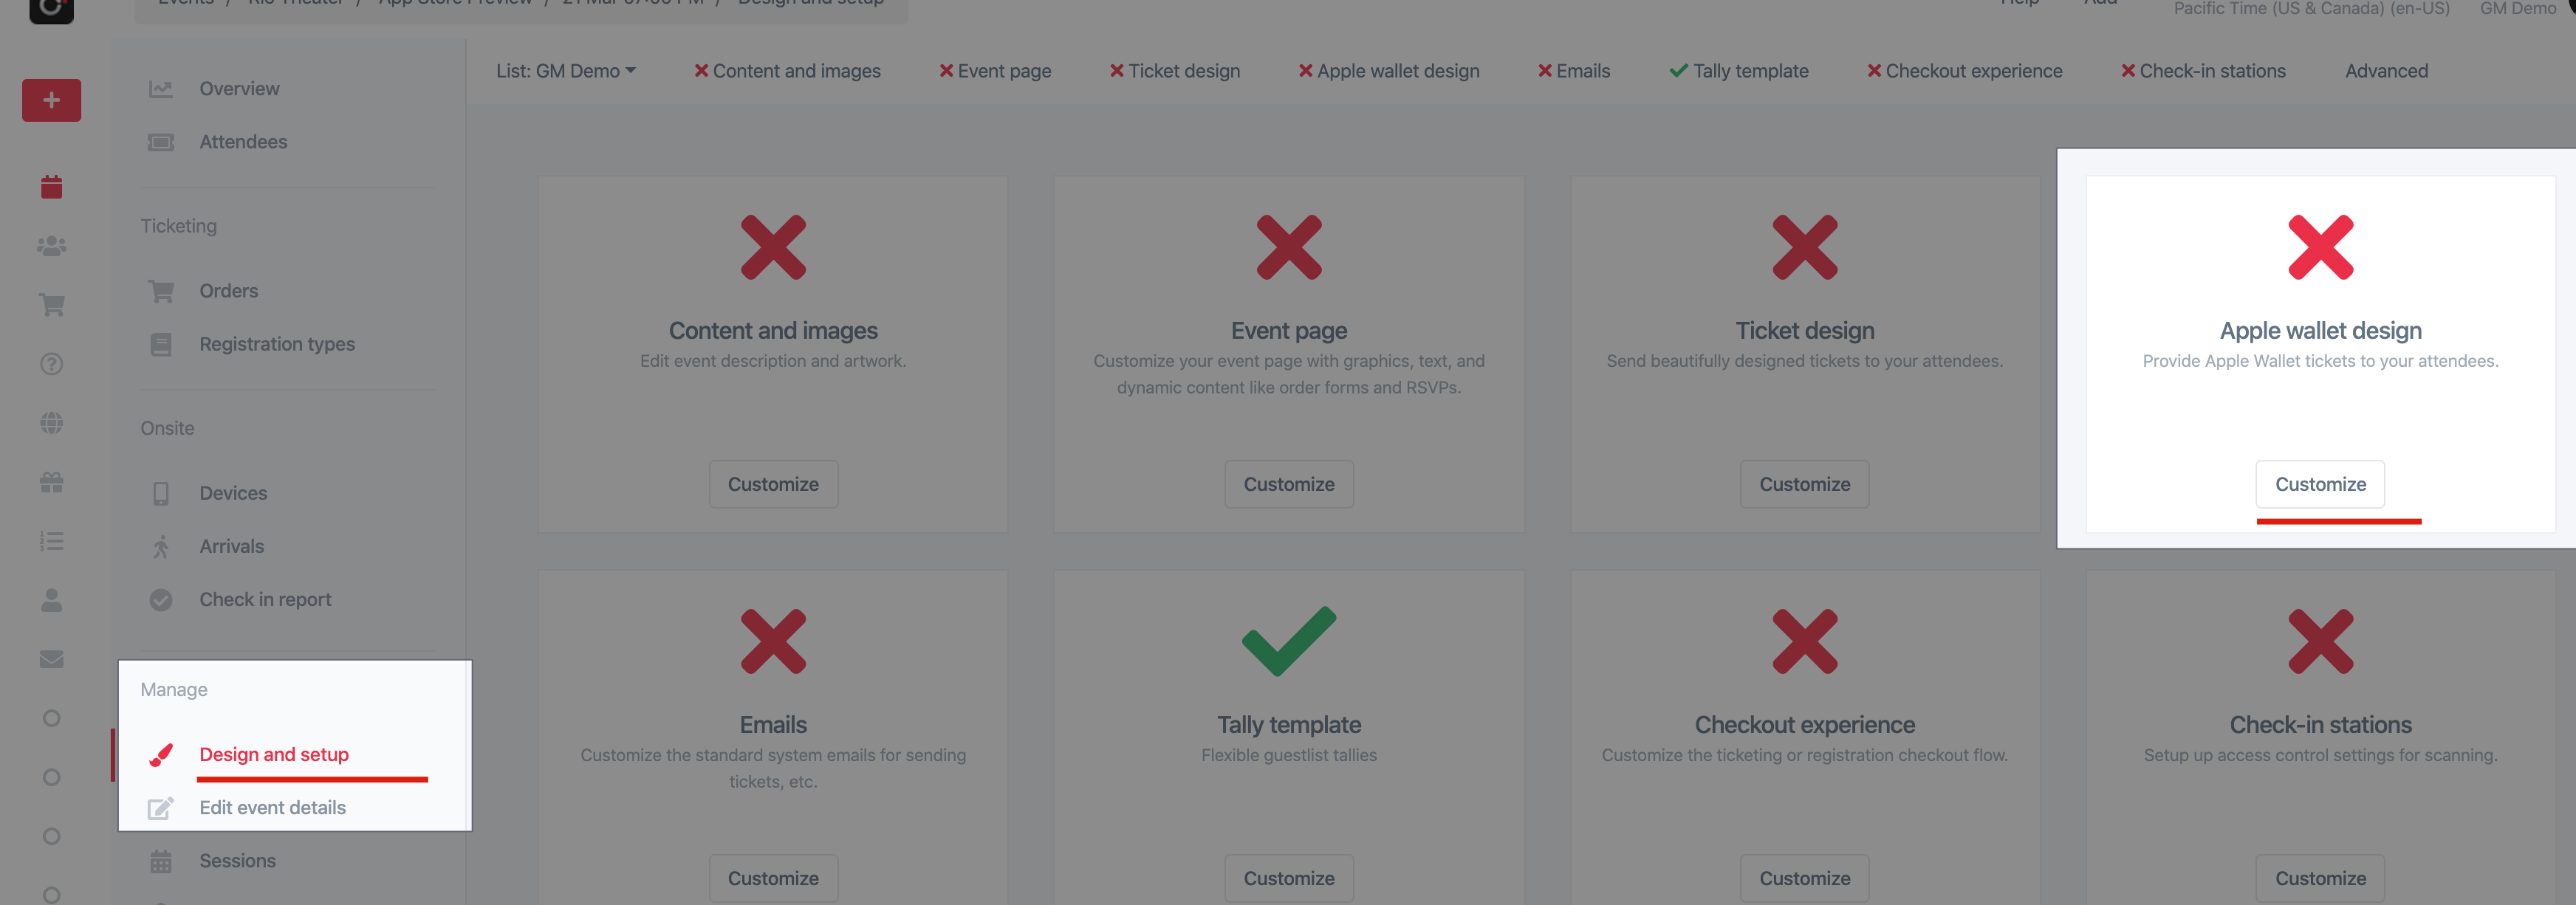Select the Edit event details menu item
The image size is (2576, 905).
pos(273,806)
